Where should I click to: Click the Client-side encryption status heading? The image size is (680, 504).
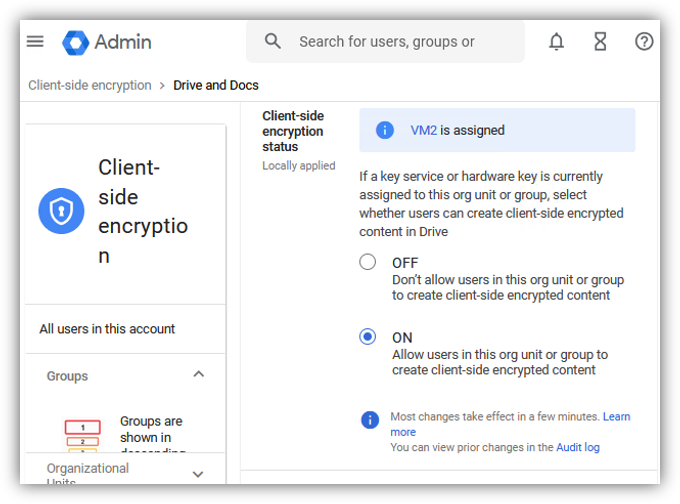pyautogui.click(x=293, y=131)
